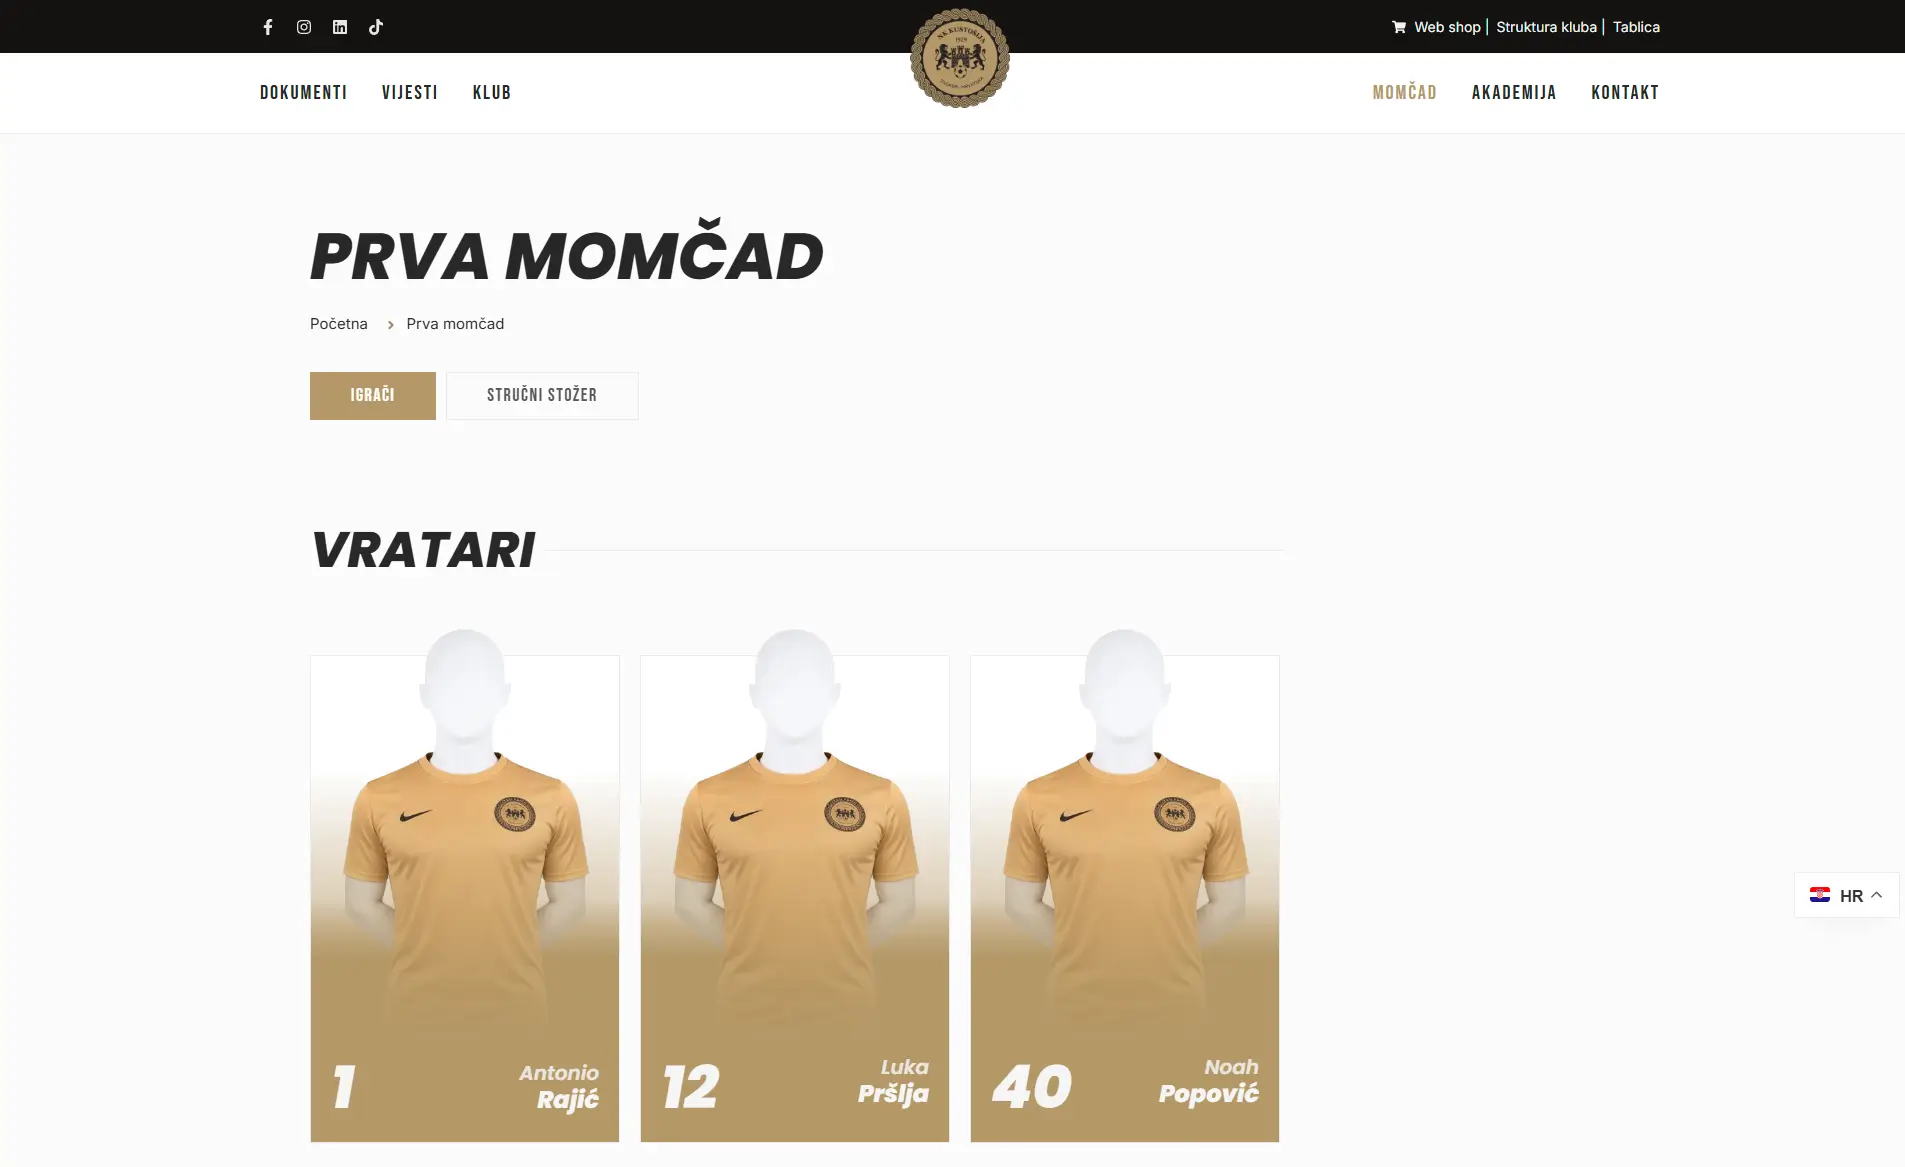Click the Početna breadcrumb link

(x=339, y=324)
